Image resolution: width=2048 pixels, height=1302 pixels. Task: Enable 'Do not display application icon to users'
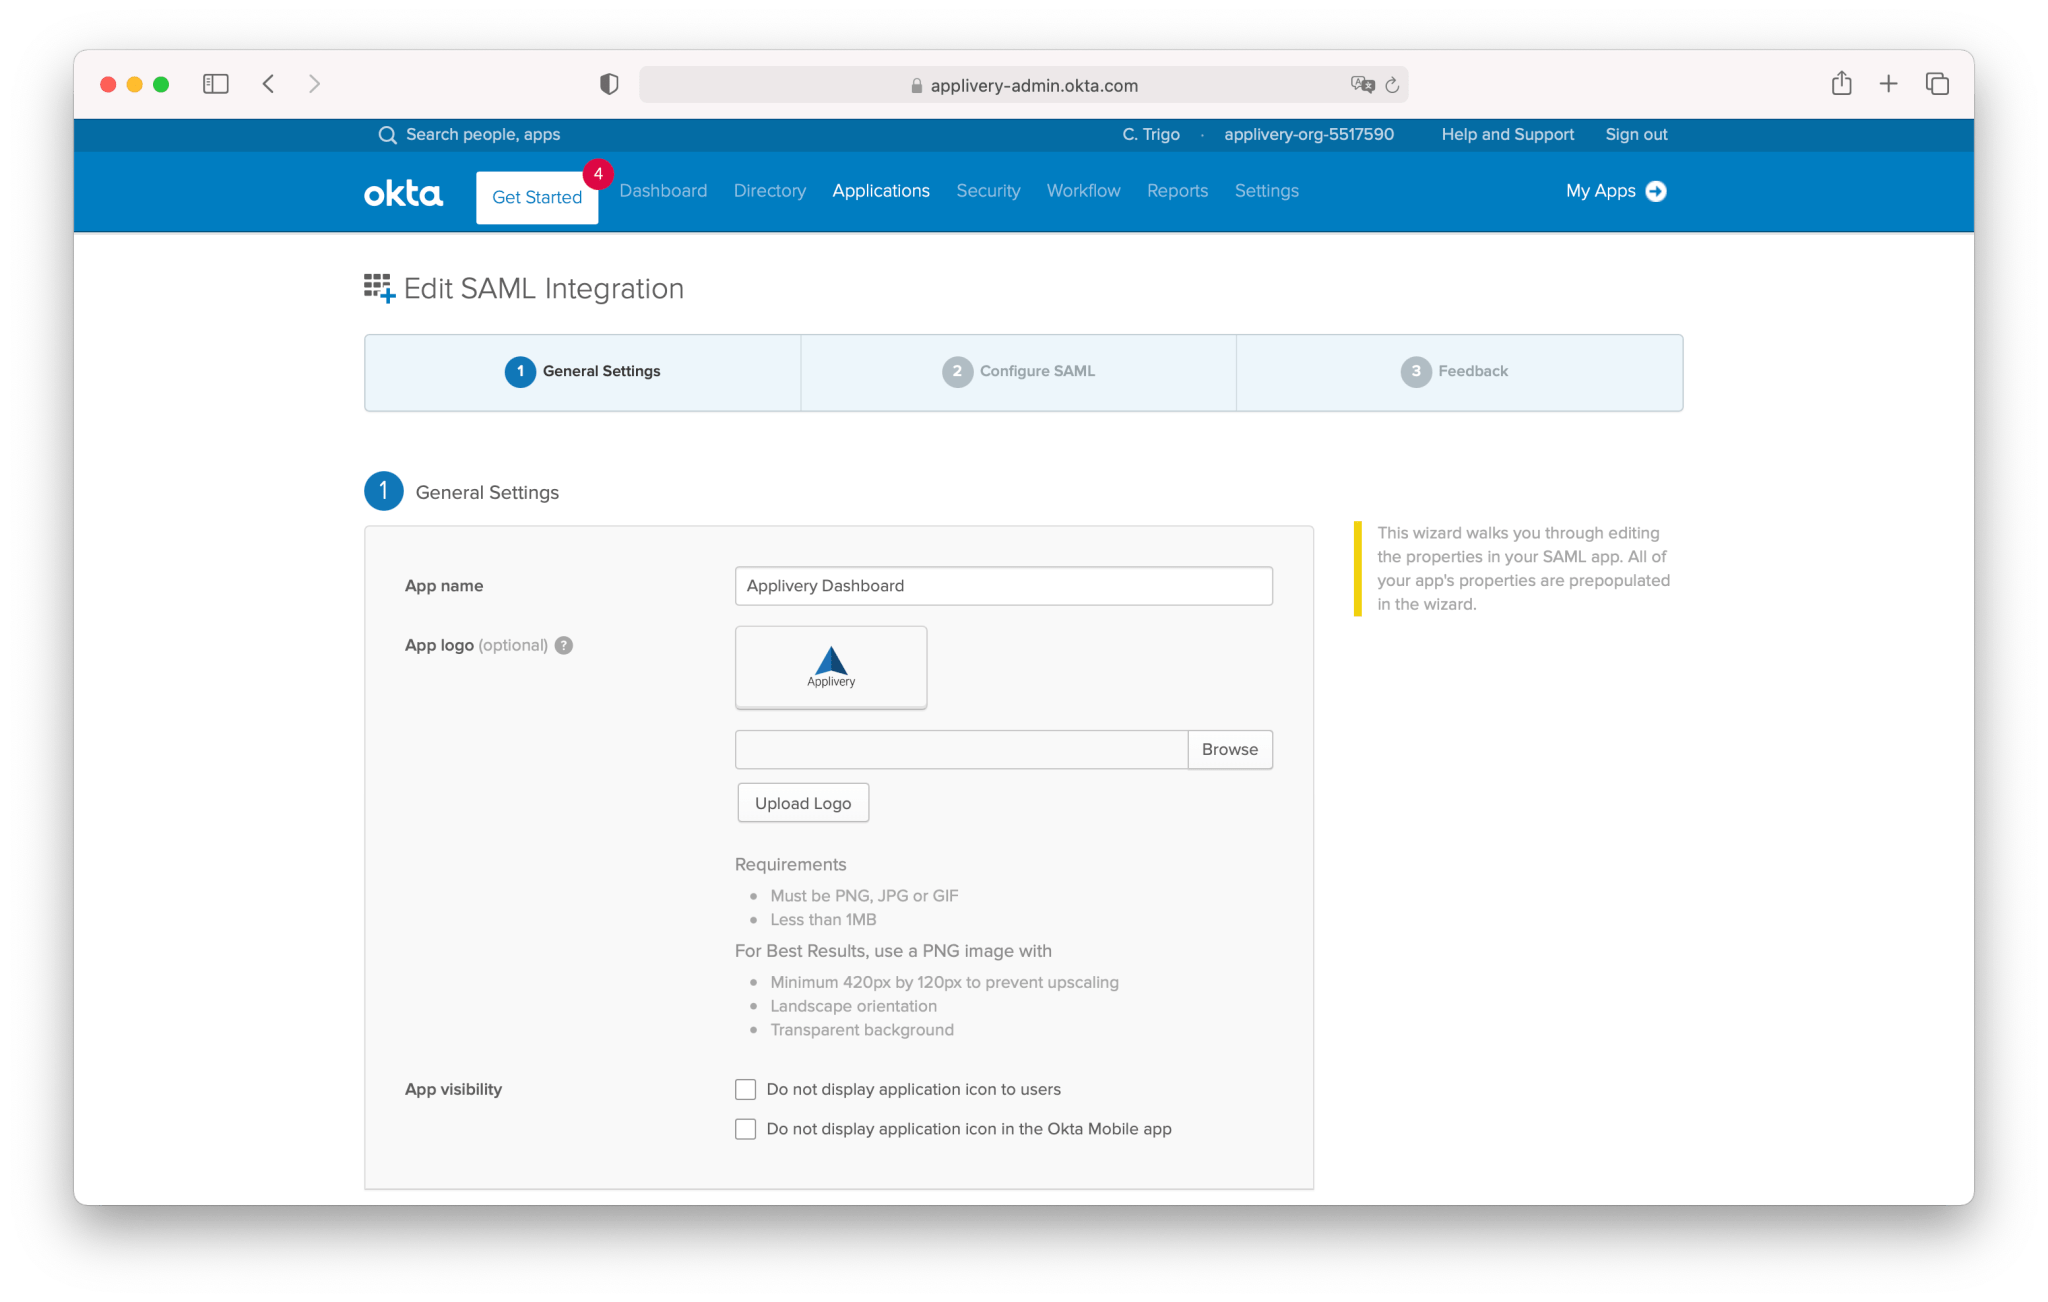click(x=745, y=1089)
